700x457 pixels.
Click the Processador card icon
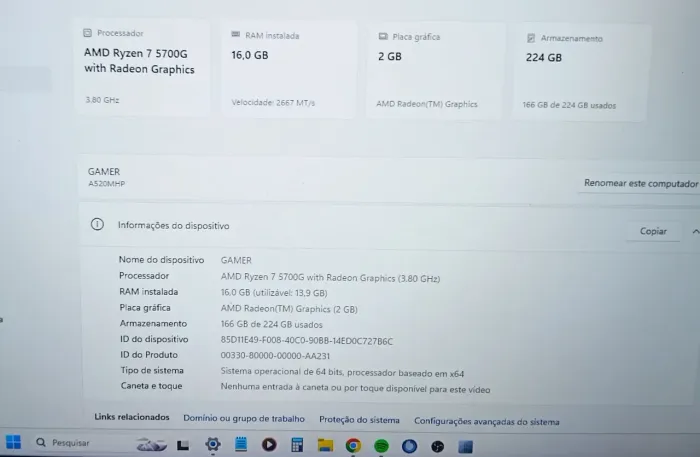tap(88, 33)
